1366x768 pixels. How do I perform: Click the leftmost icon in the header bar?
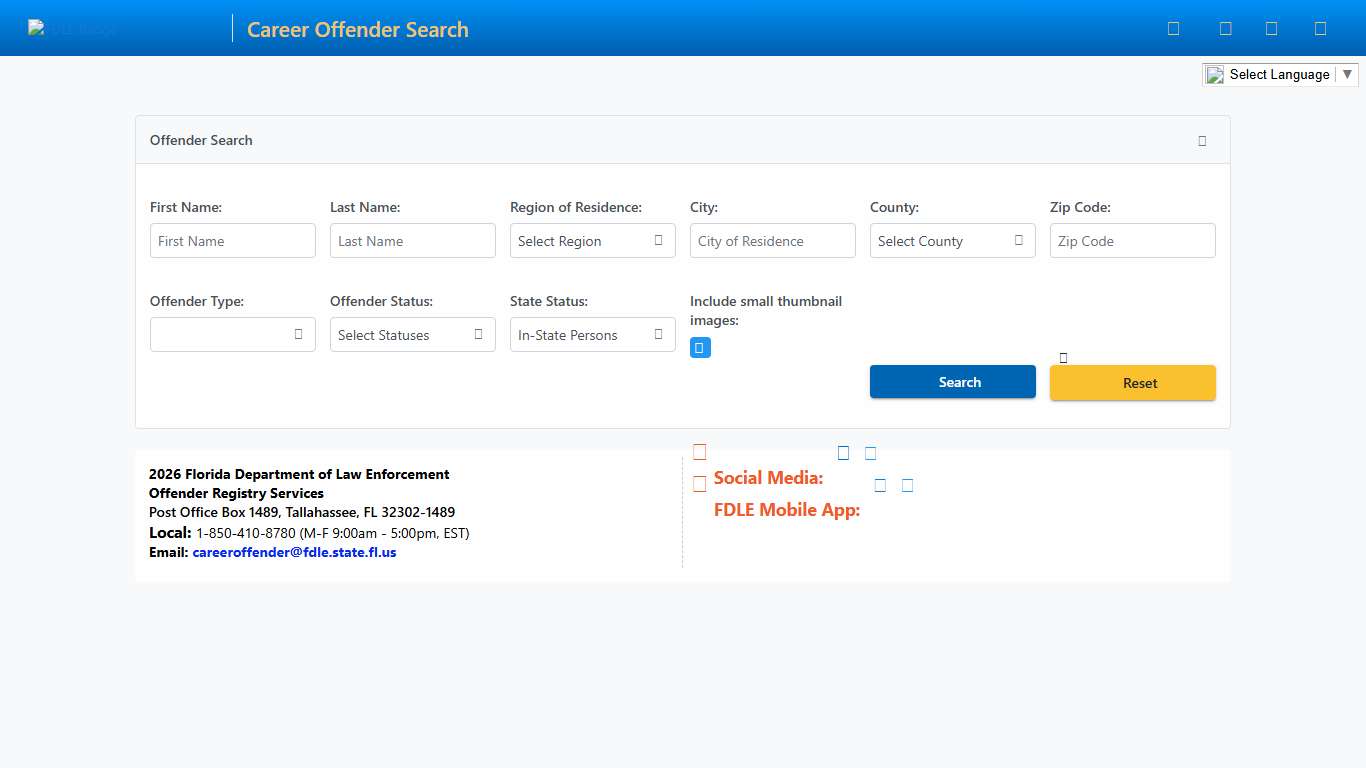[1173, 29]
